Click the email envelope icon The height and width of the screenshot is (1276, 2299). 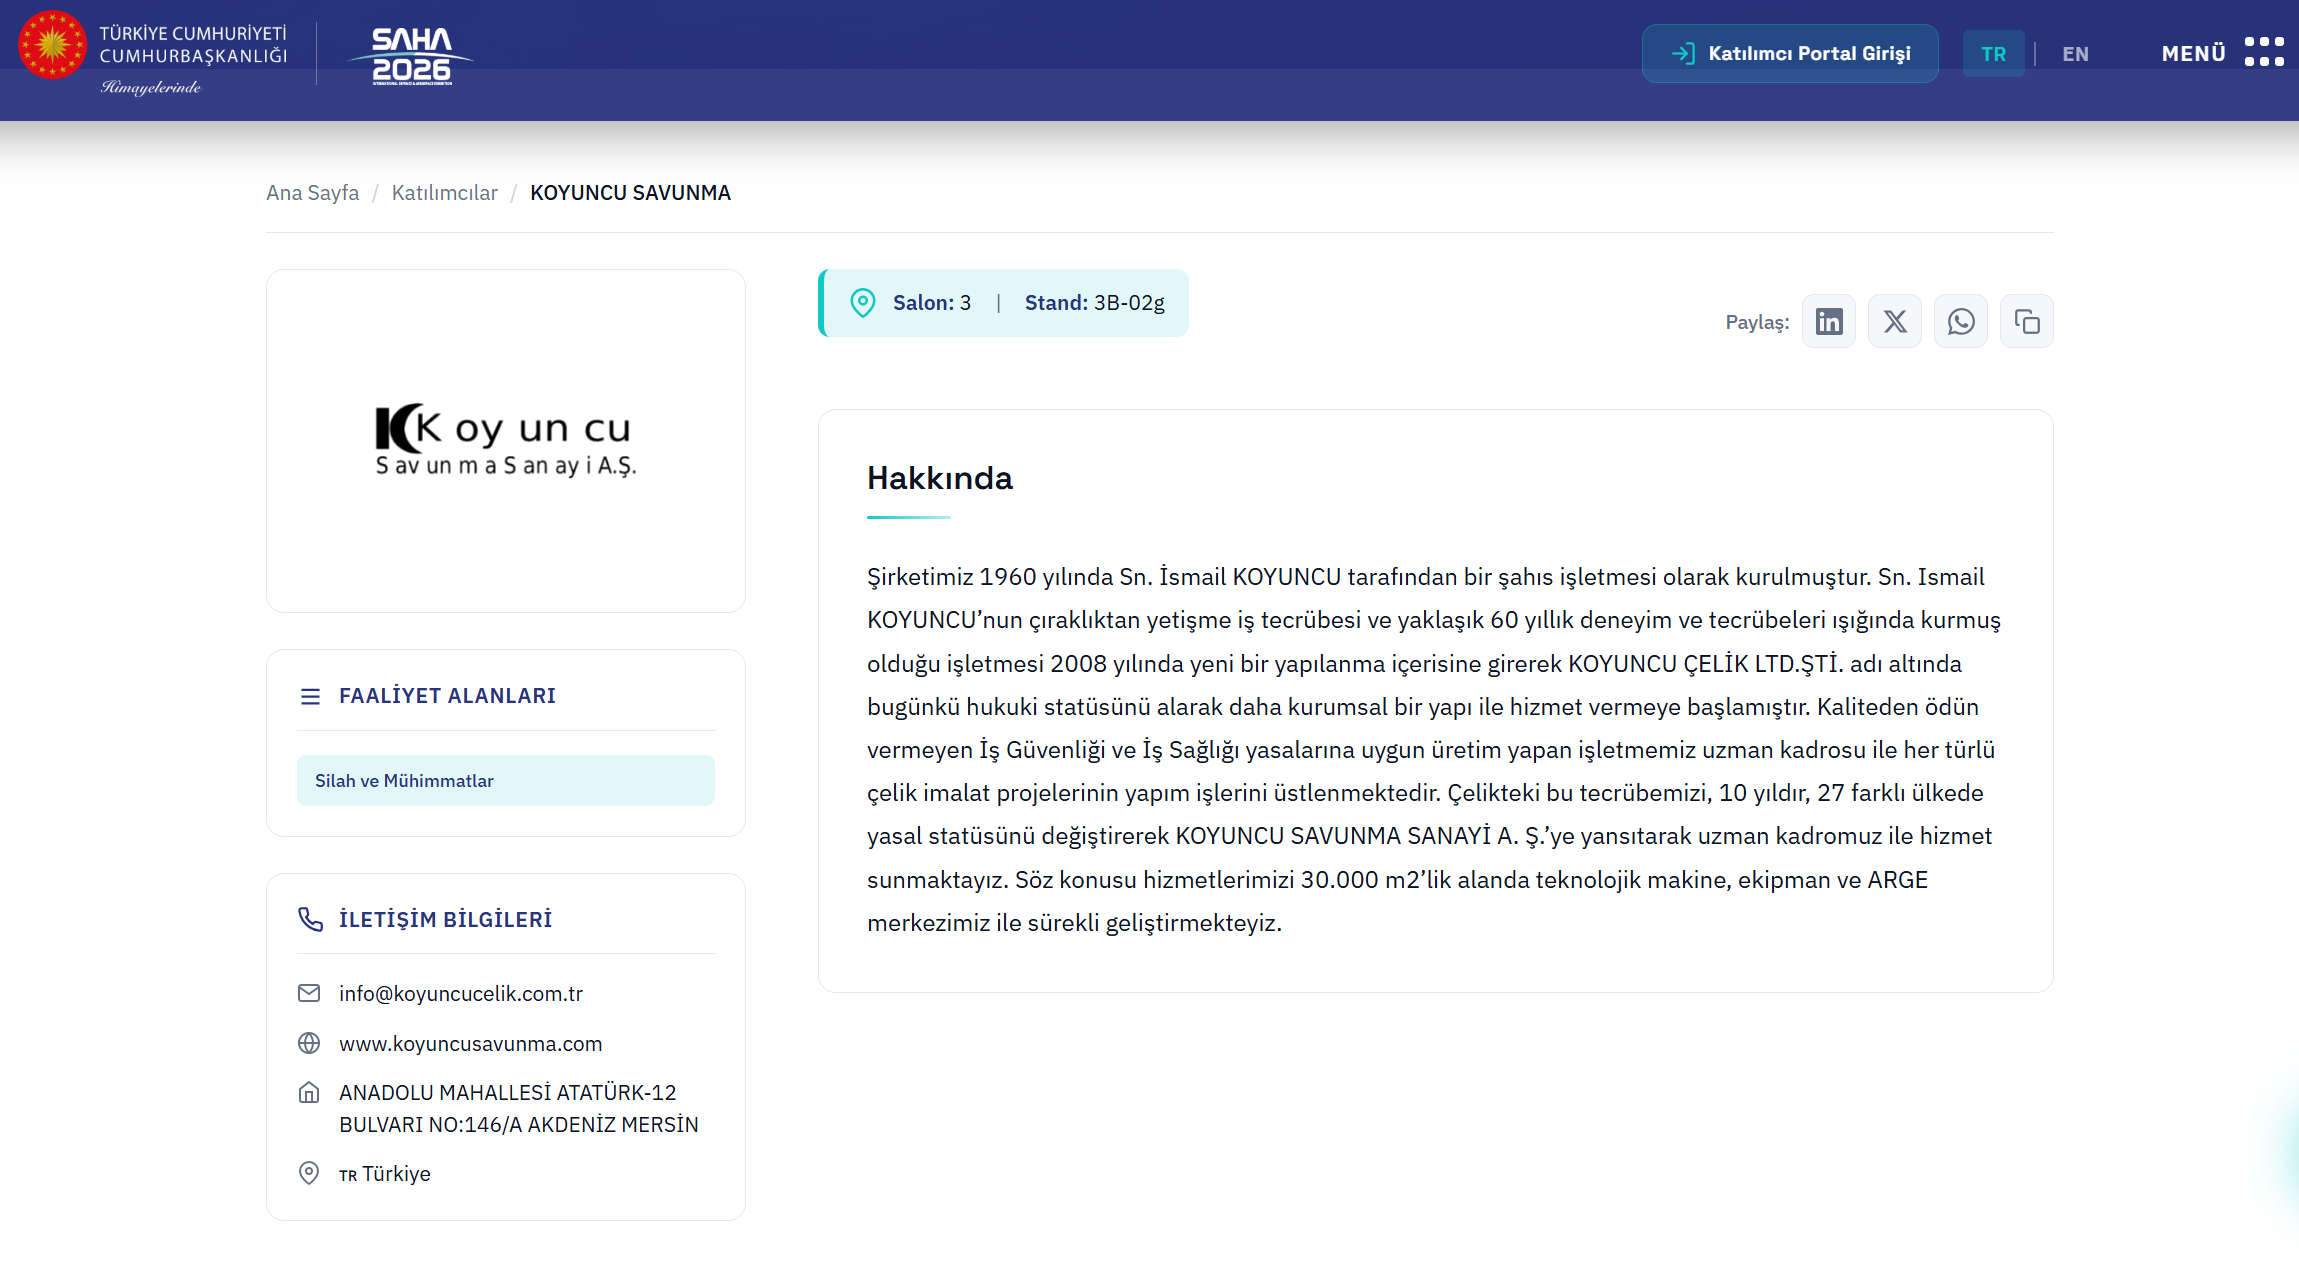tap(309, 993)
